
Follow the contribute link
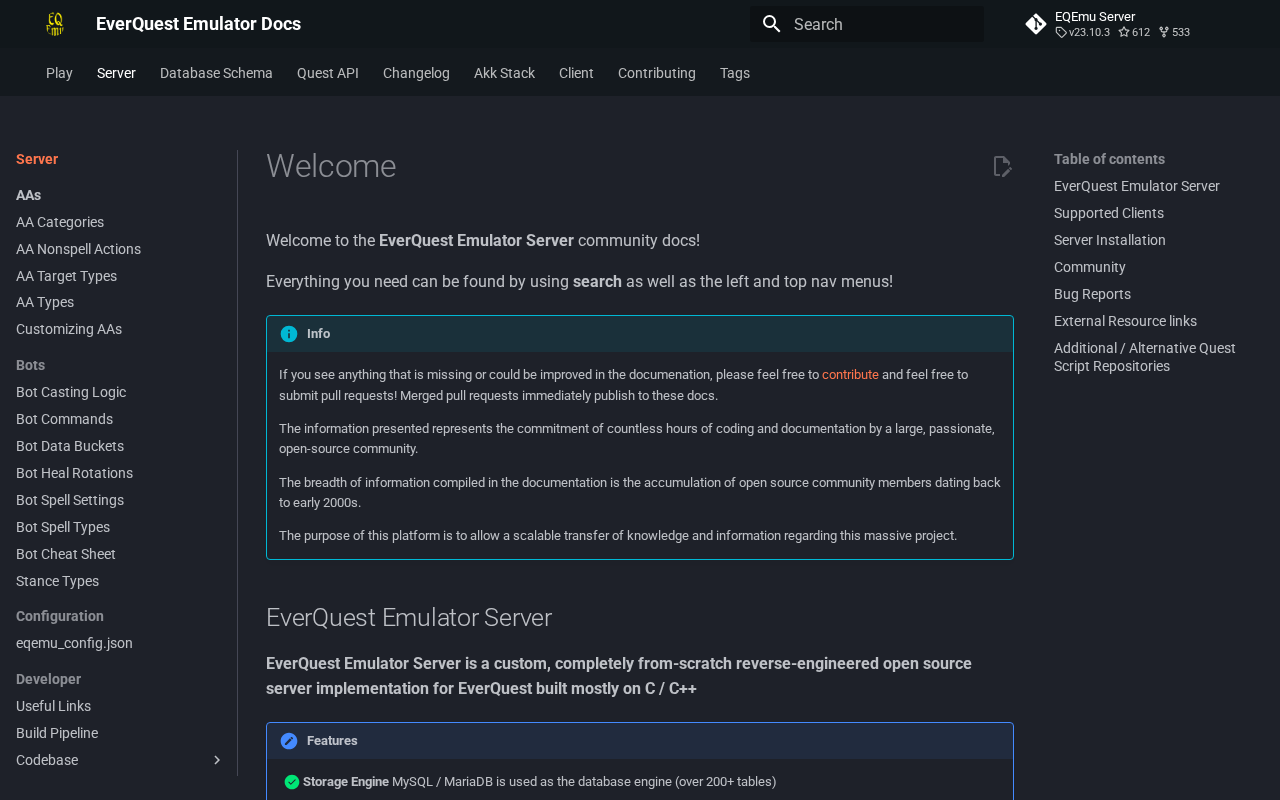pos(850,375)
